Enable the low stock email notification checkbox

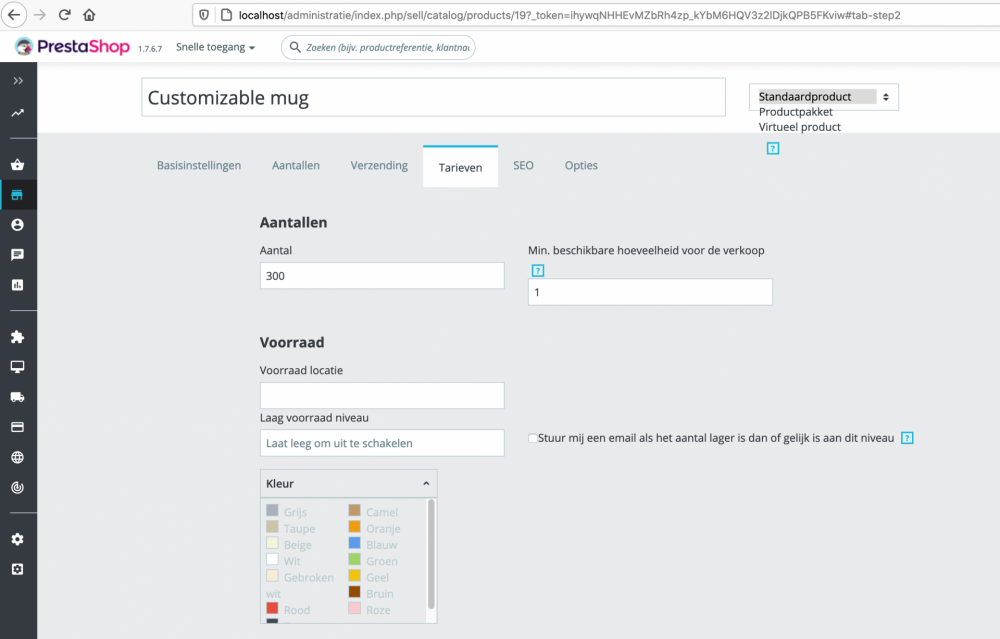pos(532,438)
